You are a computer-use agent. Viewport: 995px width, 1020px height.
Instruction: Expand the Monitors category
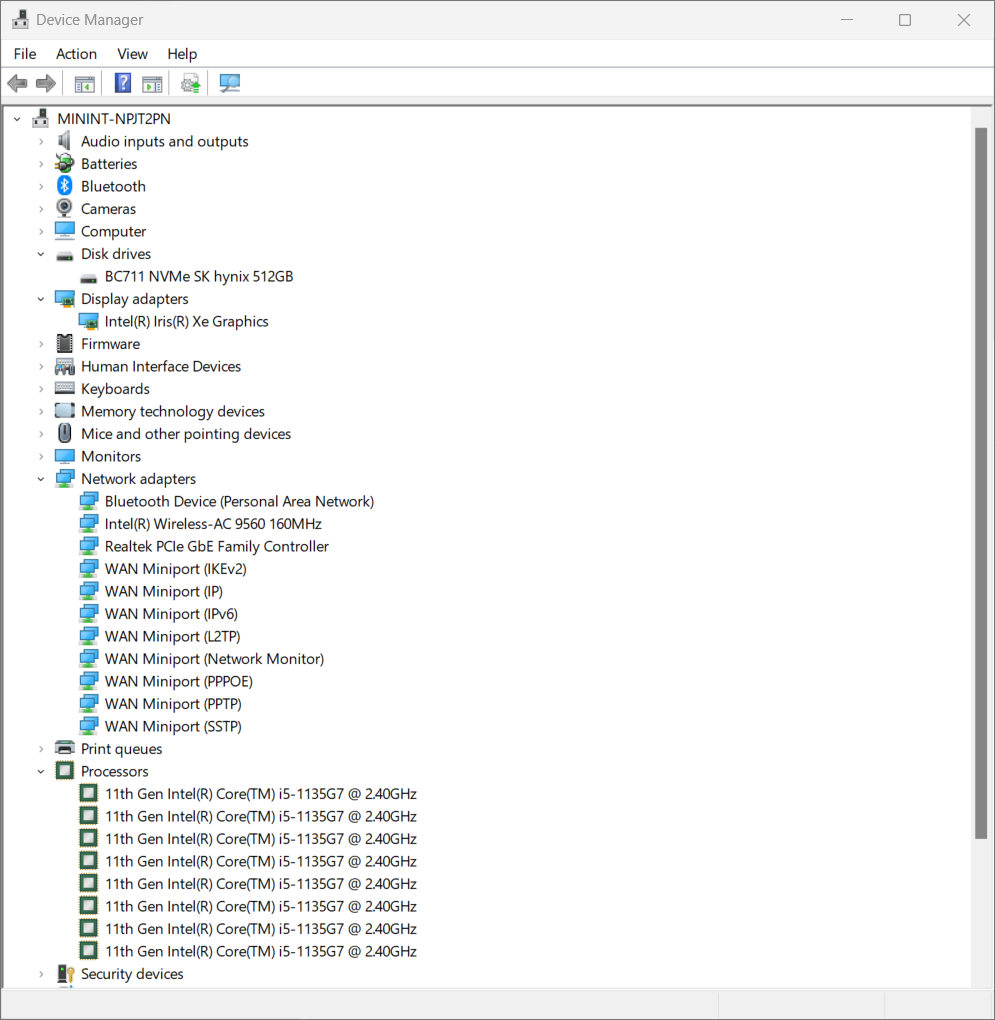point(41,456)
